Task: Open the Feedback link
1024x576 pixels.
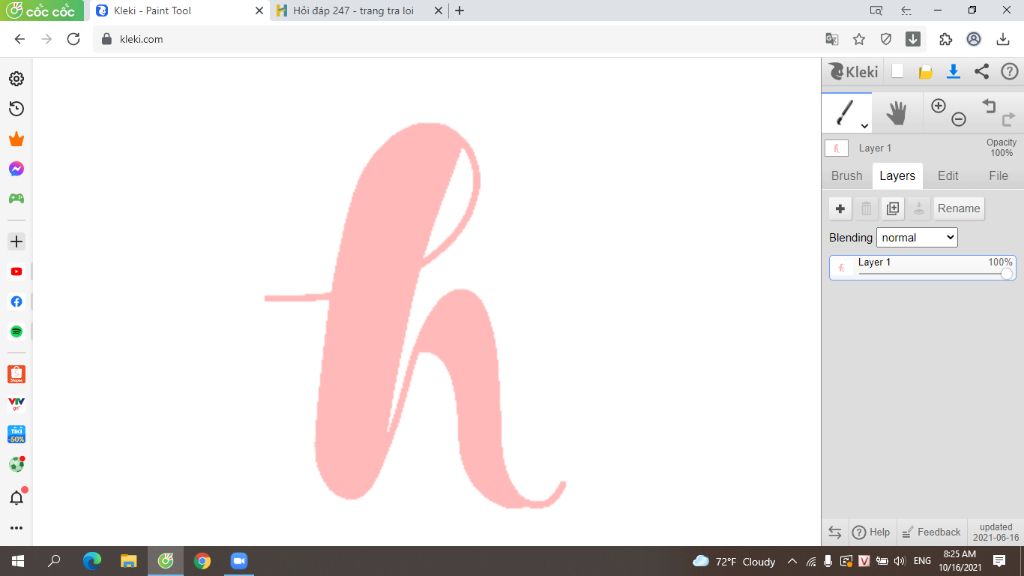Action: pos(931,532)
